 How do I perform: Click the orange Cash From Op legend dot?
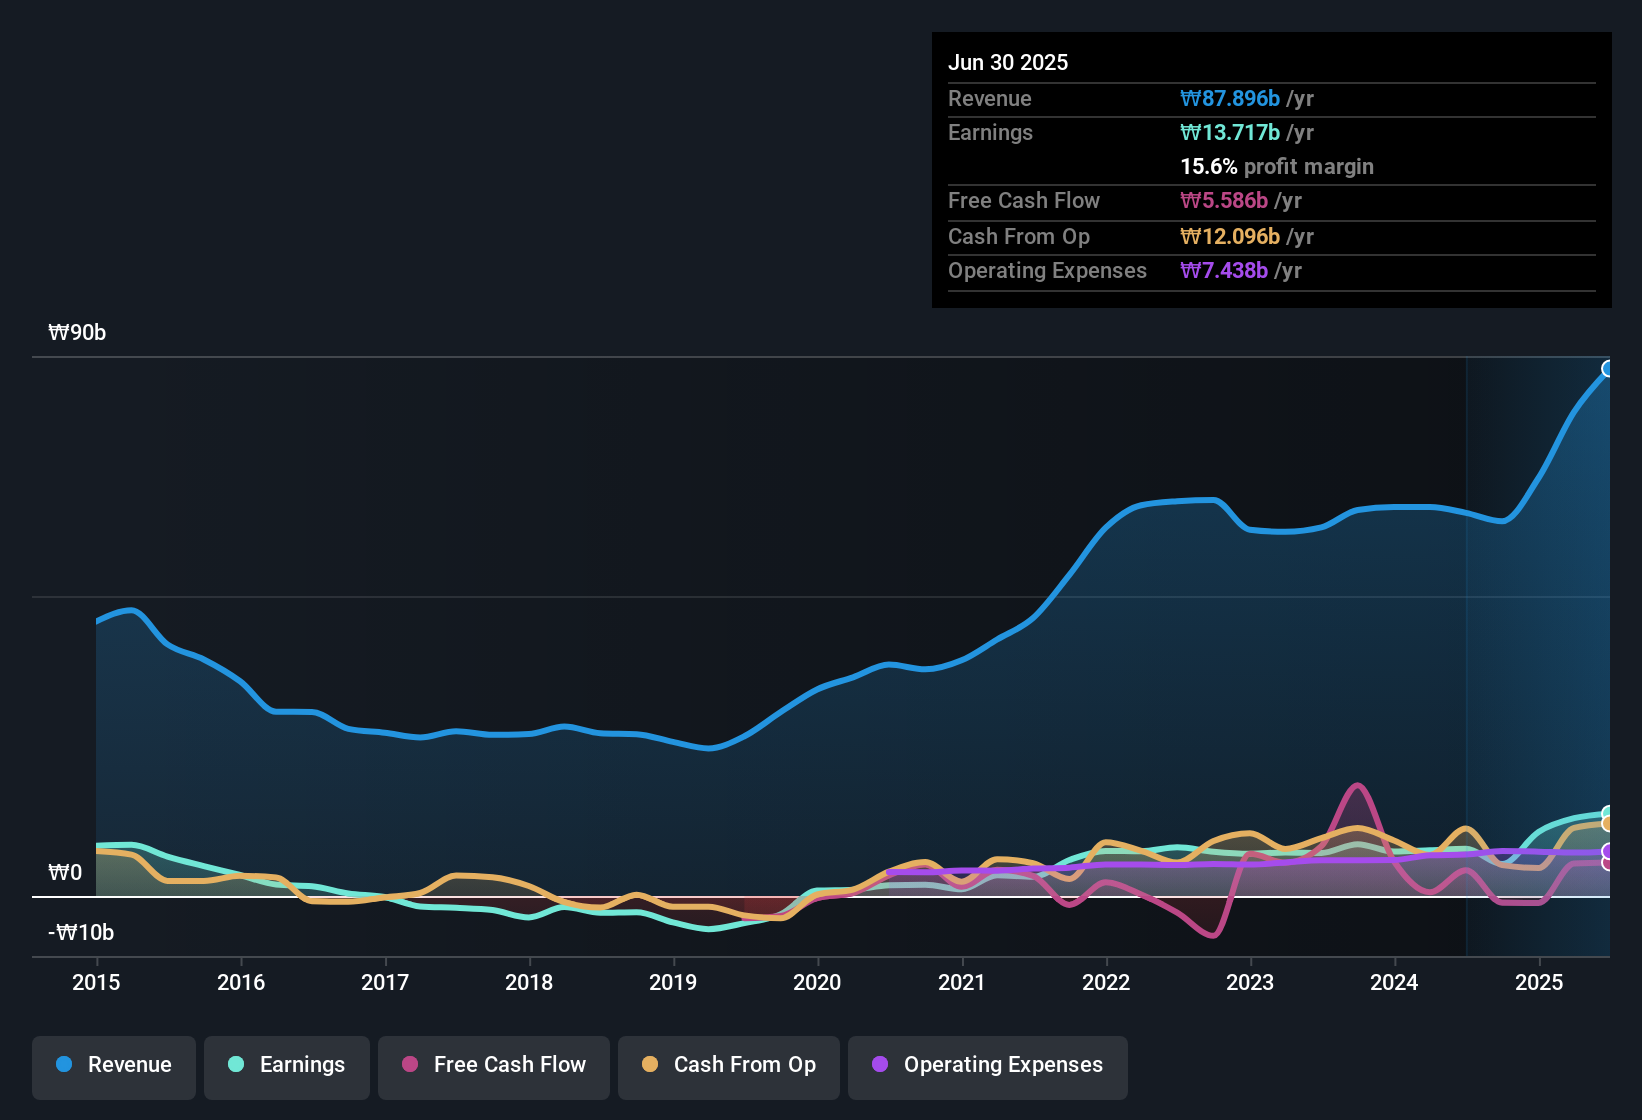[x=649, y=1065]
